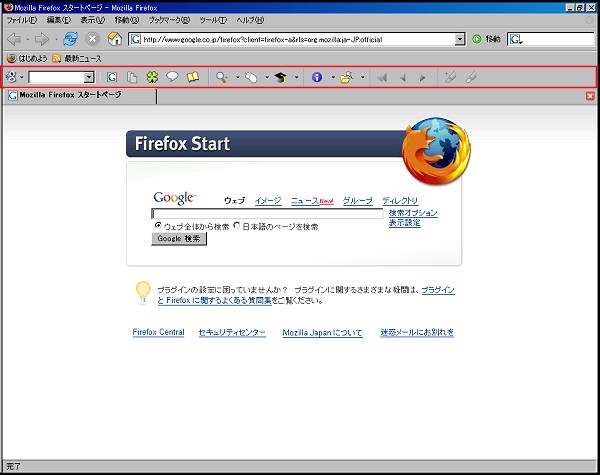
Task: Click the Home icon in navigation bar
Action: [x=115, y=39]
